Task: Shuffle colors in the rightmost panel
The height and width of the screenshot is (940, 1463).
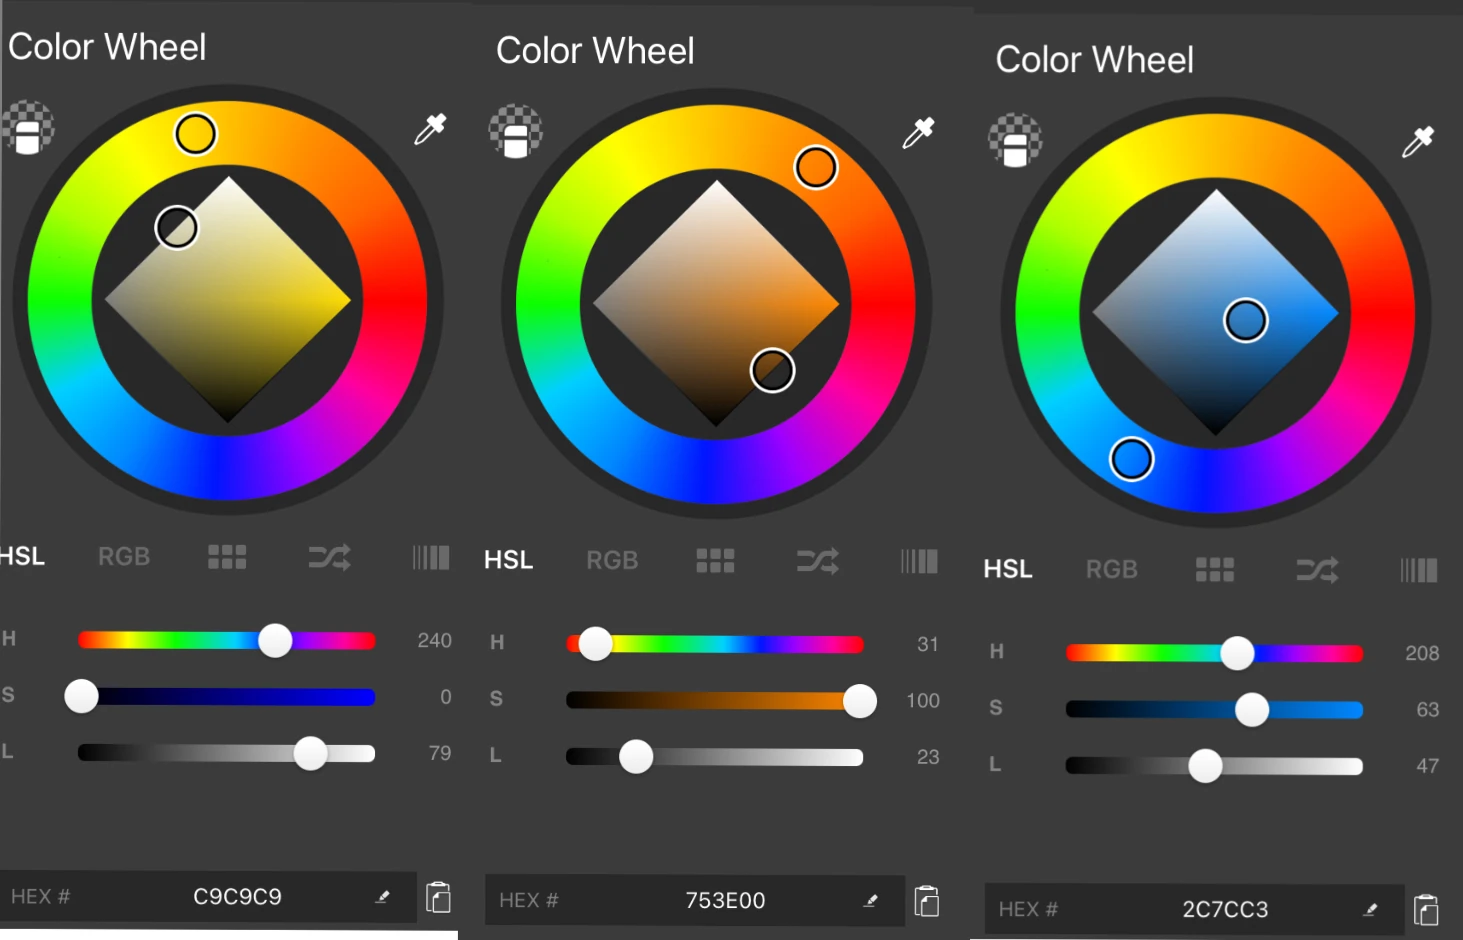Action: (x=1316, y=569)
